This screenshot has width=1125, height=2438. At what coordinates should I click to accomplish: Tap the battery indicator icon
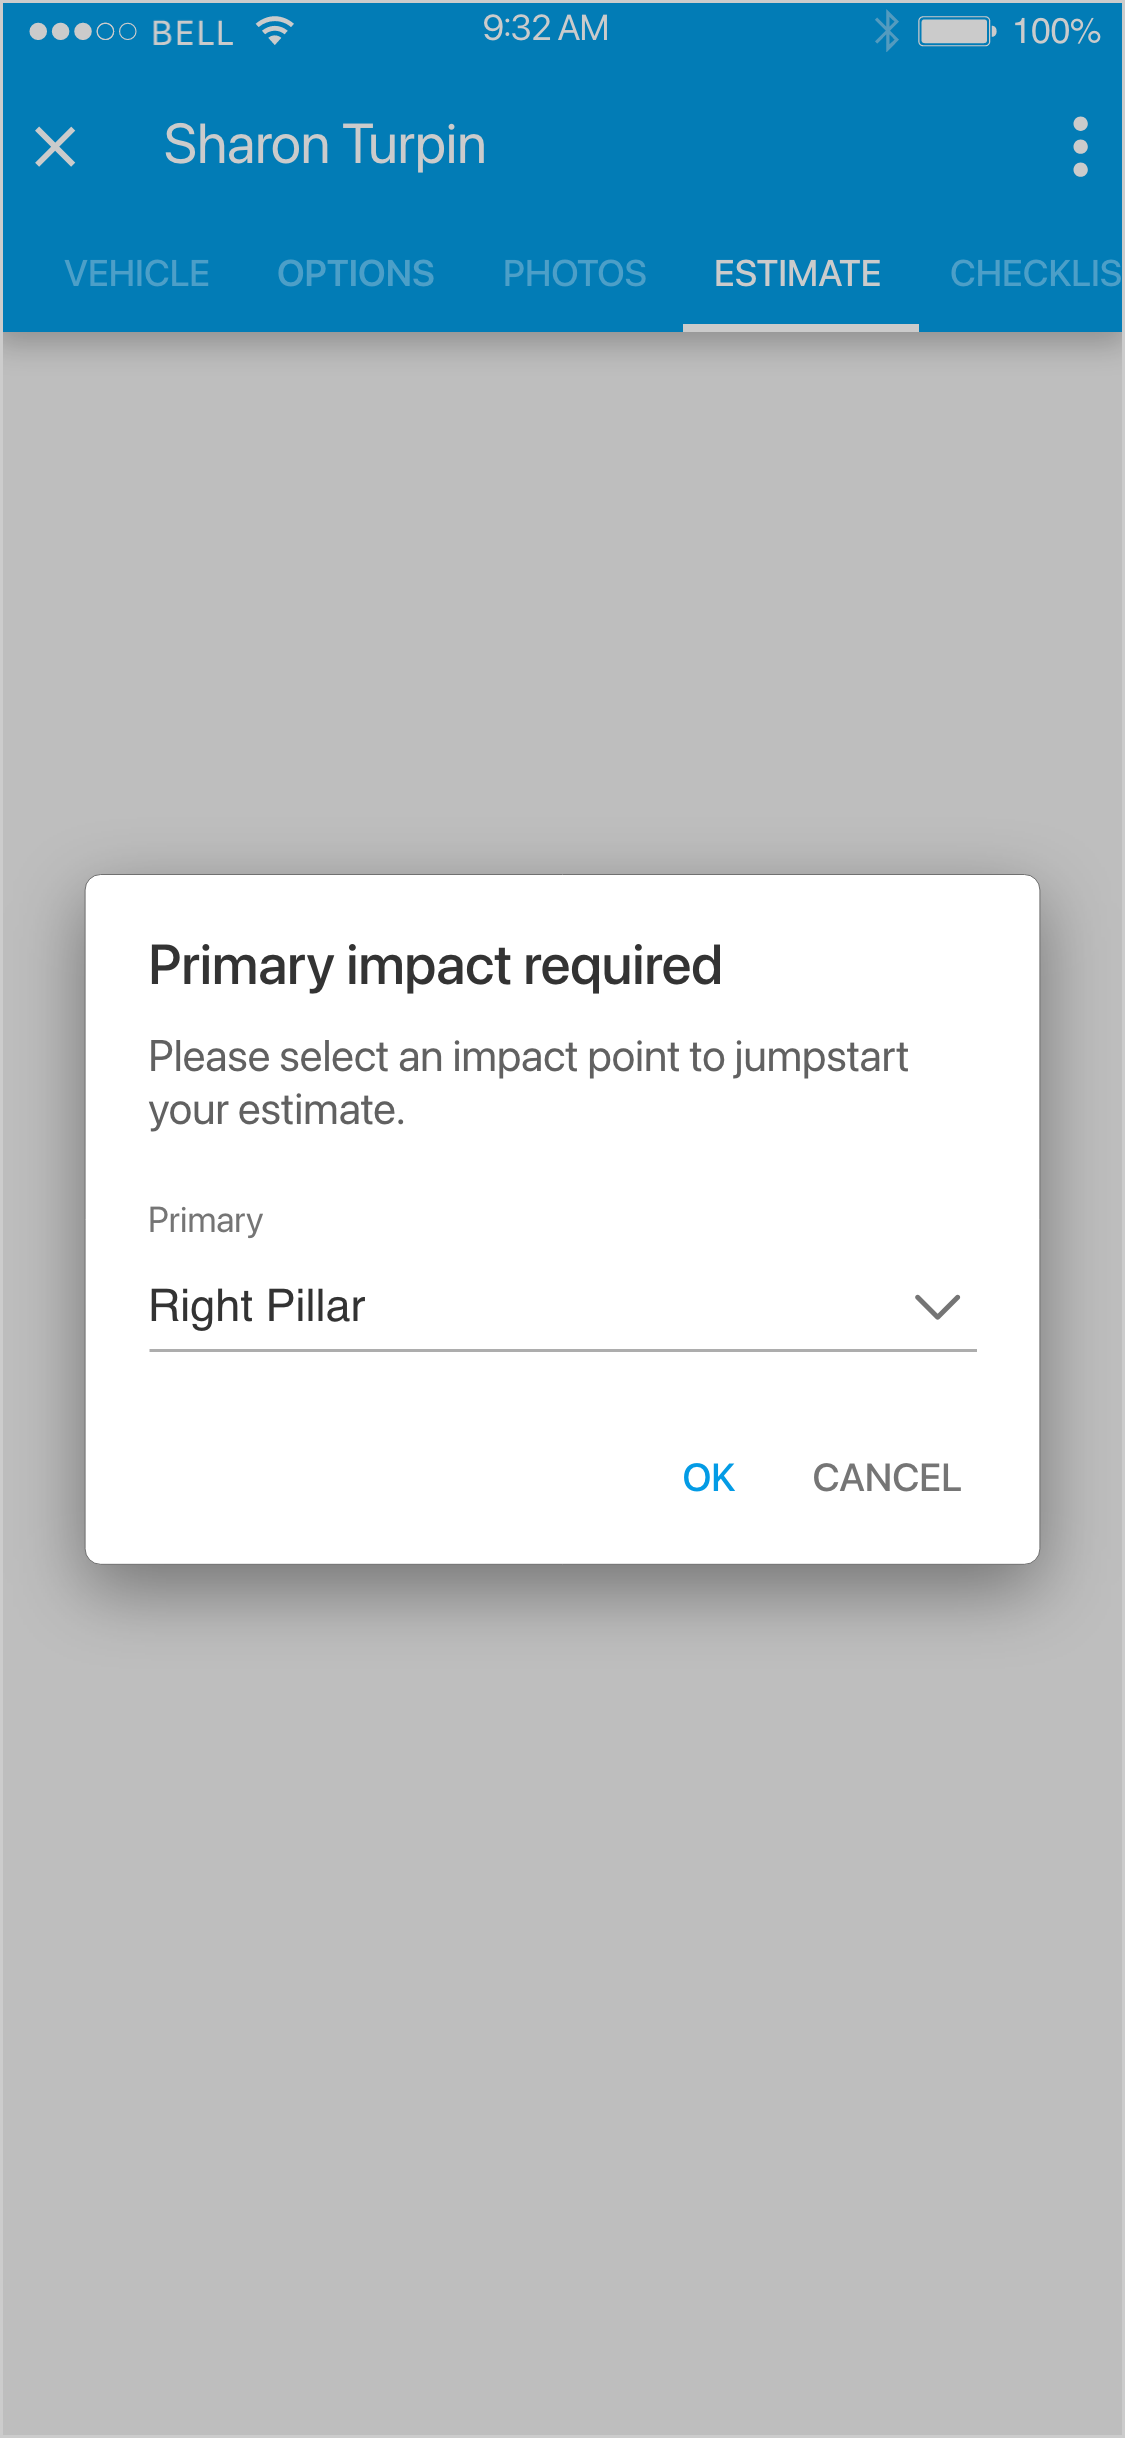pyautogui.click(x=956, y=31)
